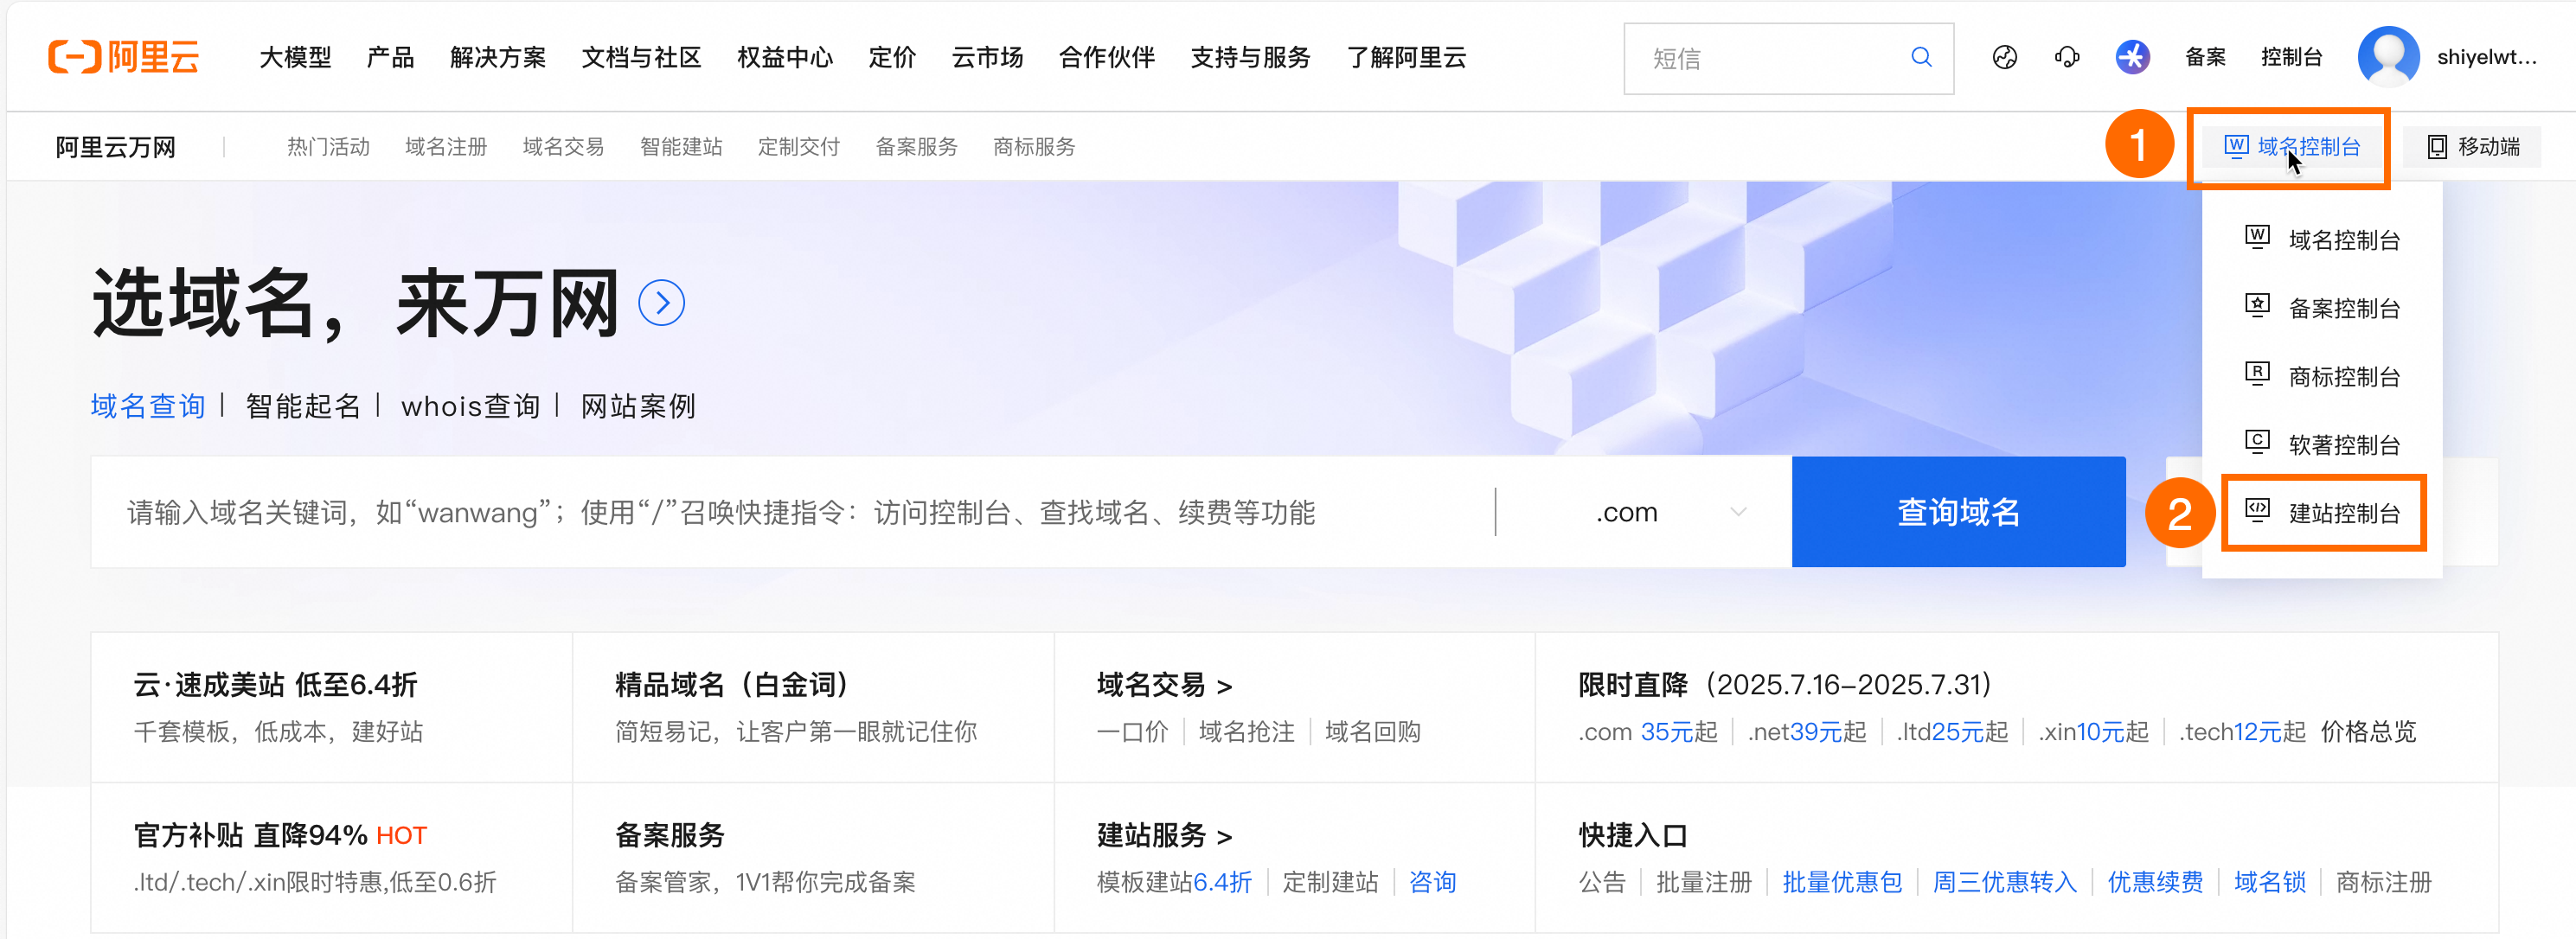
Task: Click the 控制台 header link
Action: (2291, 57)
